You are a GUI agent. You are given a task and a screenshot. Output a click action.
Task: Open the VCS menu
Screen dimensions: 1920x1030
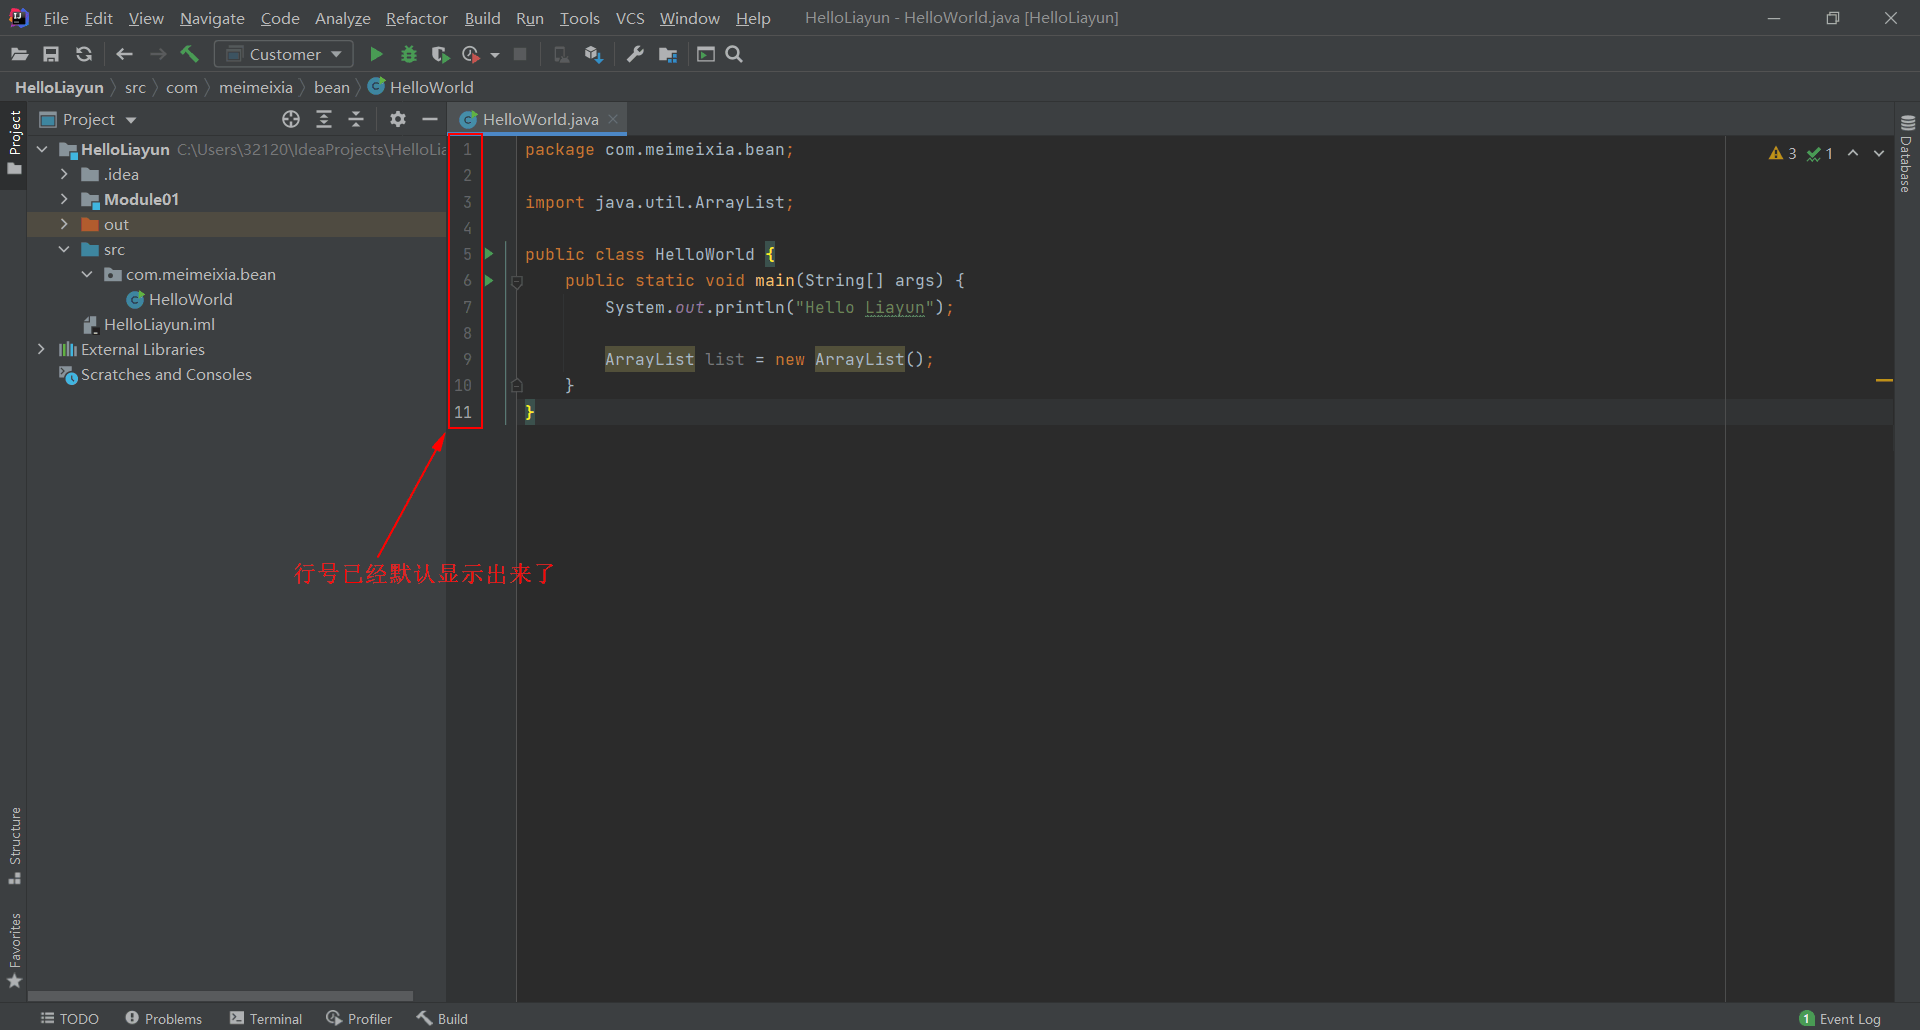[630, 18]
